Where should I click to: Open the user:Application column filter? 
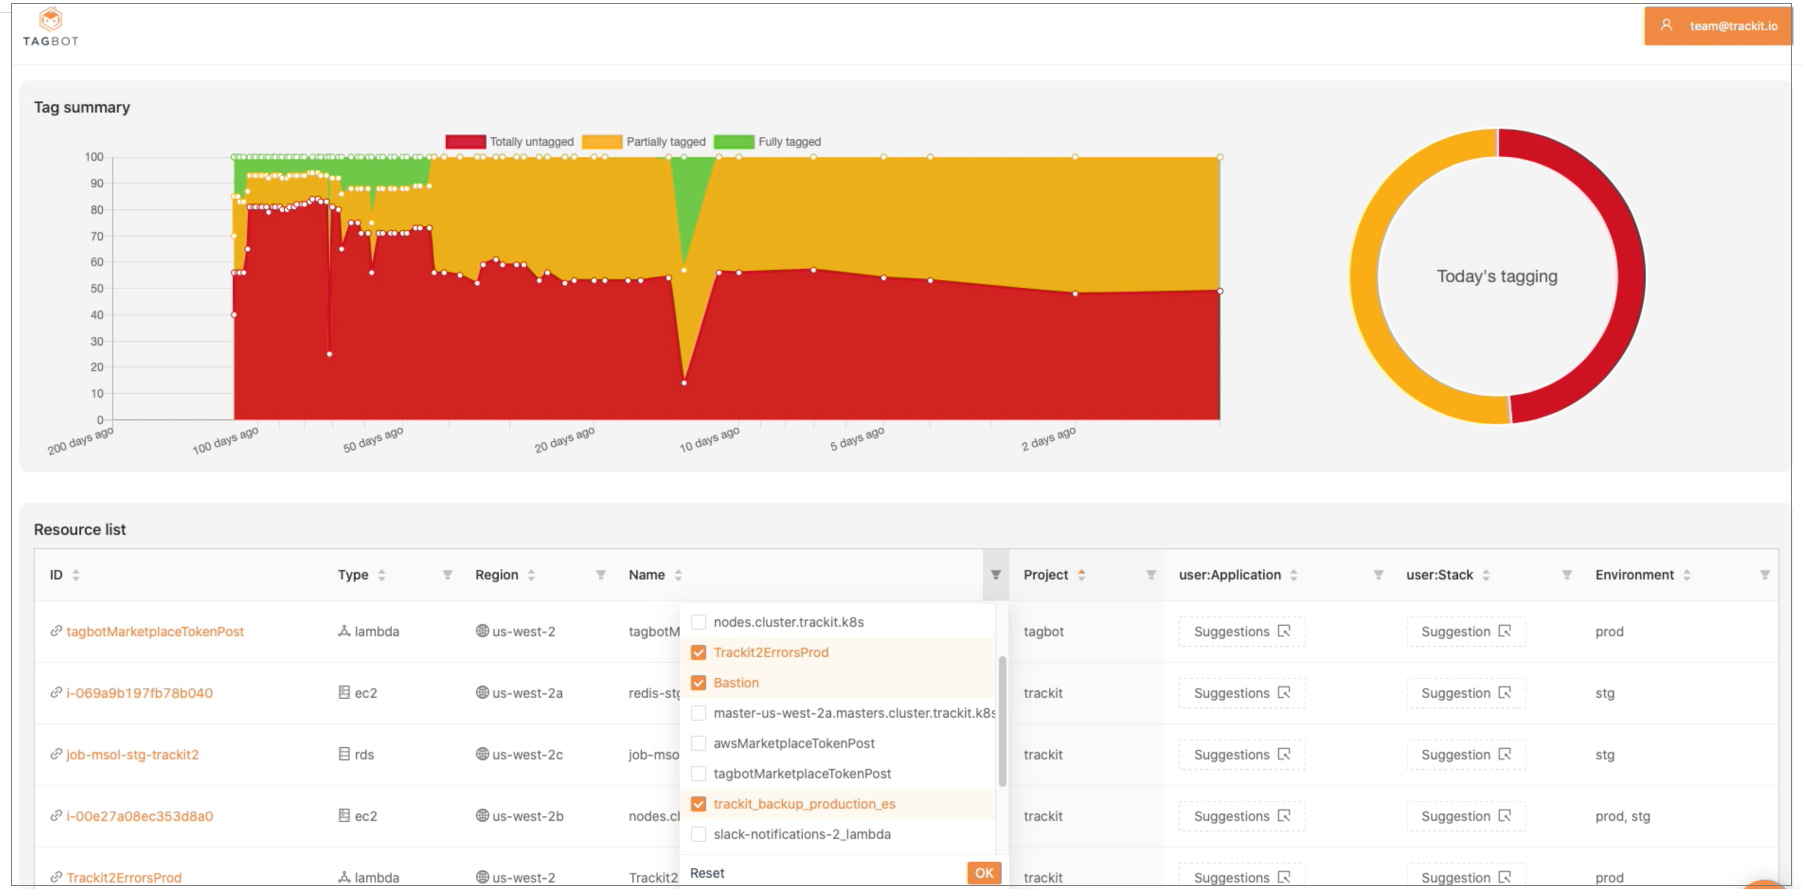click(1378, 575)
